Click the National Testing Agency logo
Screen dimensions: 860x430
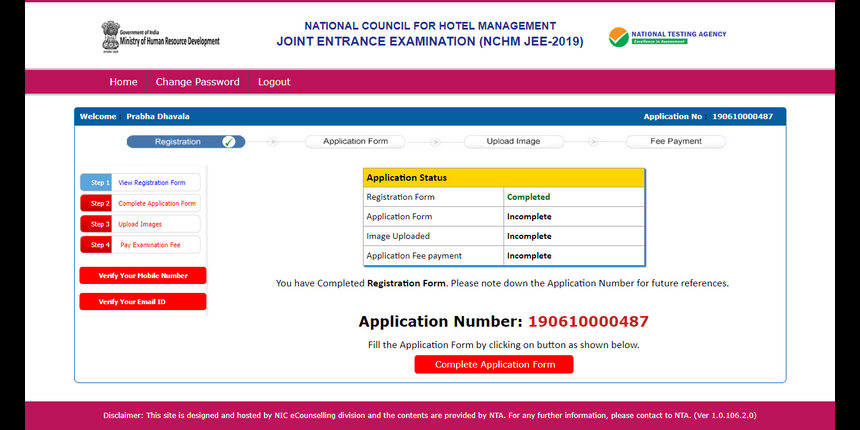coord(667,37)
